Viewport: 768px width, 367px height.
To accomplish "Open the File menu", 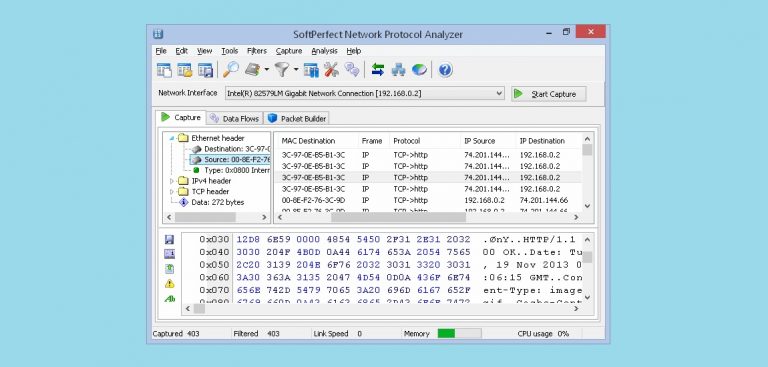I will click(x=161, y=51).
